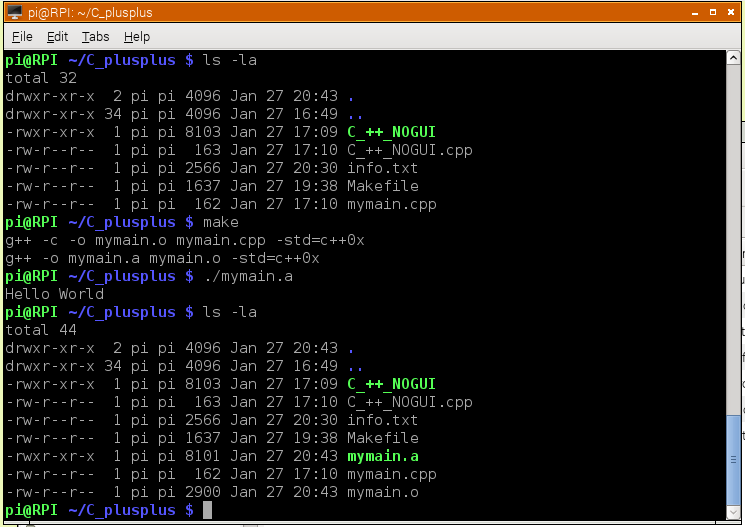Click the terminal cursor block at the last prompt
Image resolution: width=745 pixels, height=527 pixels.
pos(207,510)
